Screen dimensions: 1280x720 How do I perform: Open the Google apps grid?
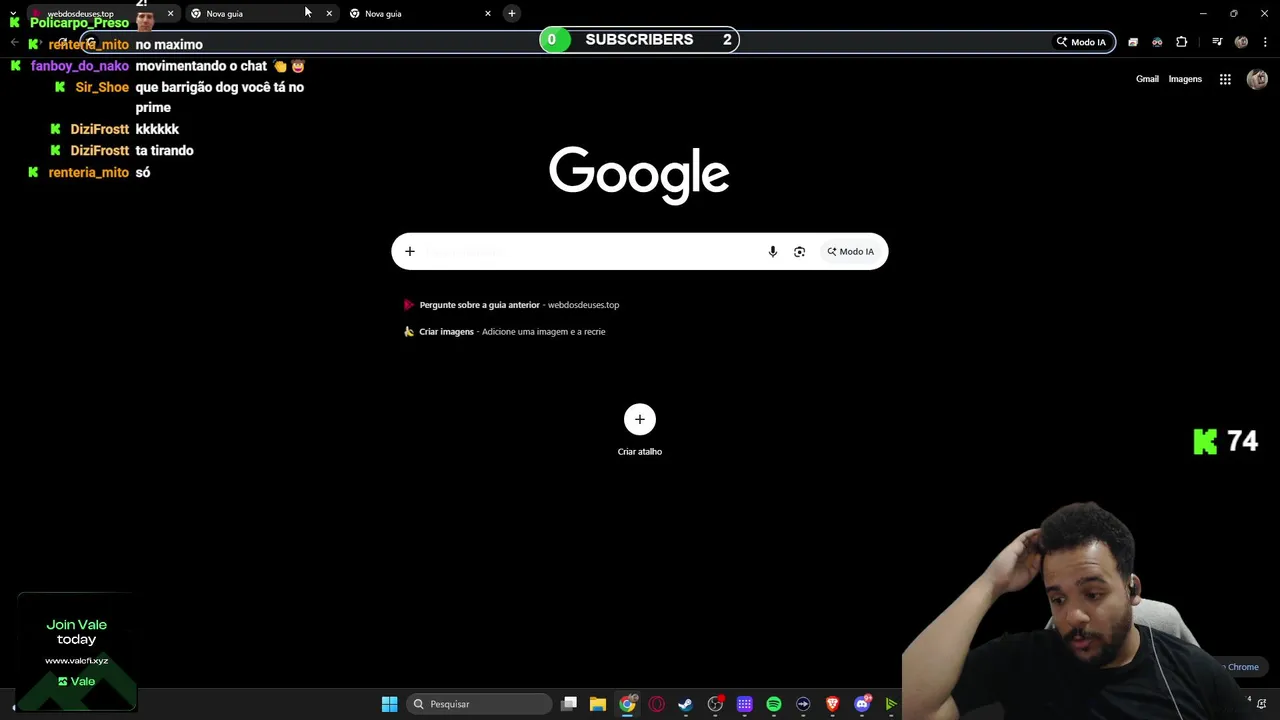coord(1225,79)
